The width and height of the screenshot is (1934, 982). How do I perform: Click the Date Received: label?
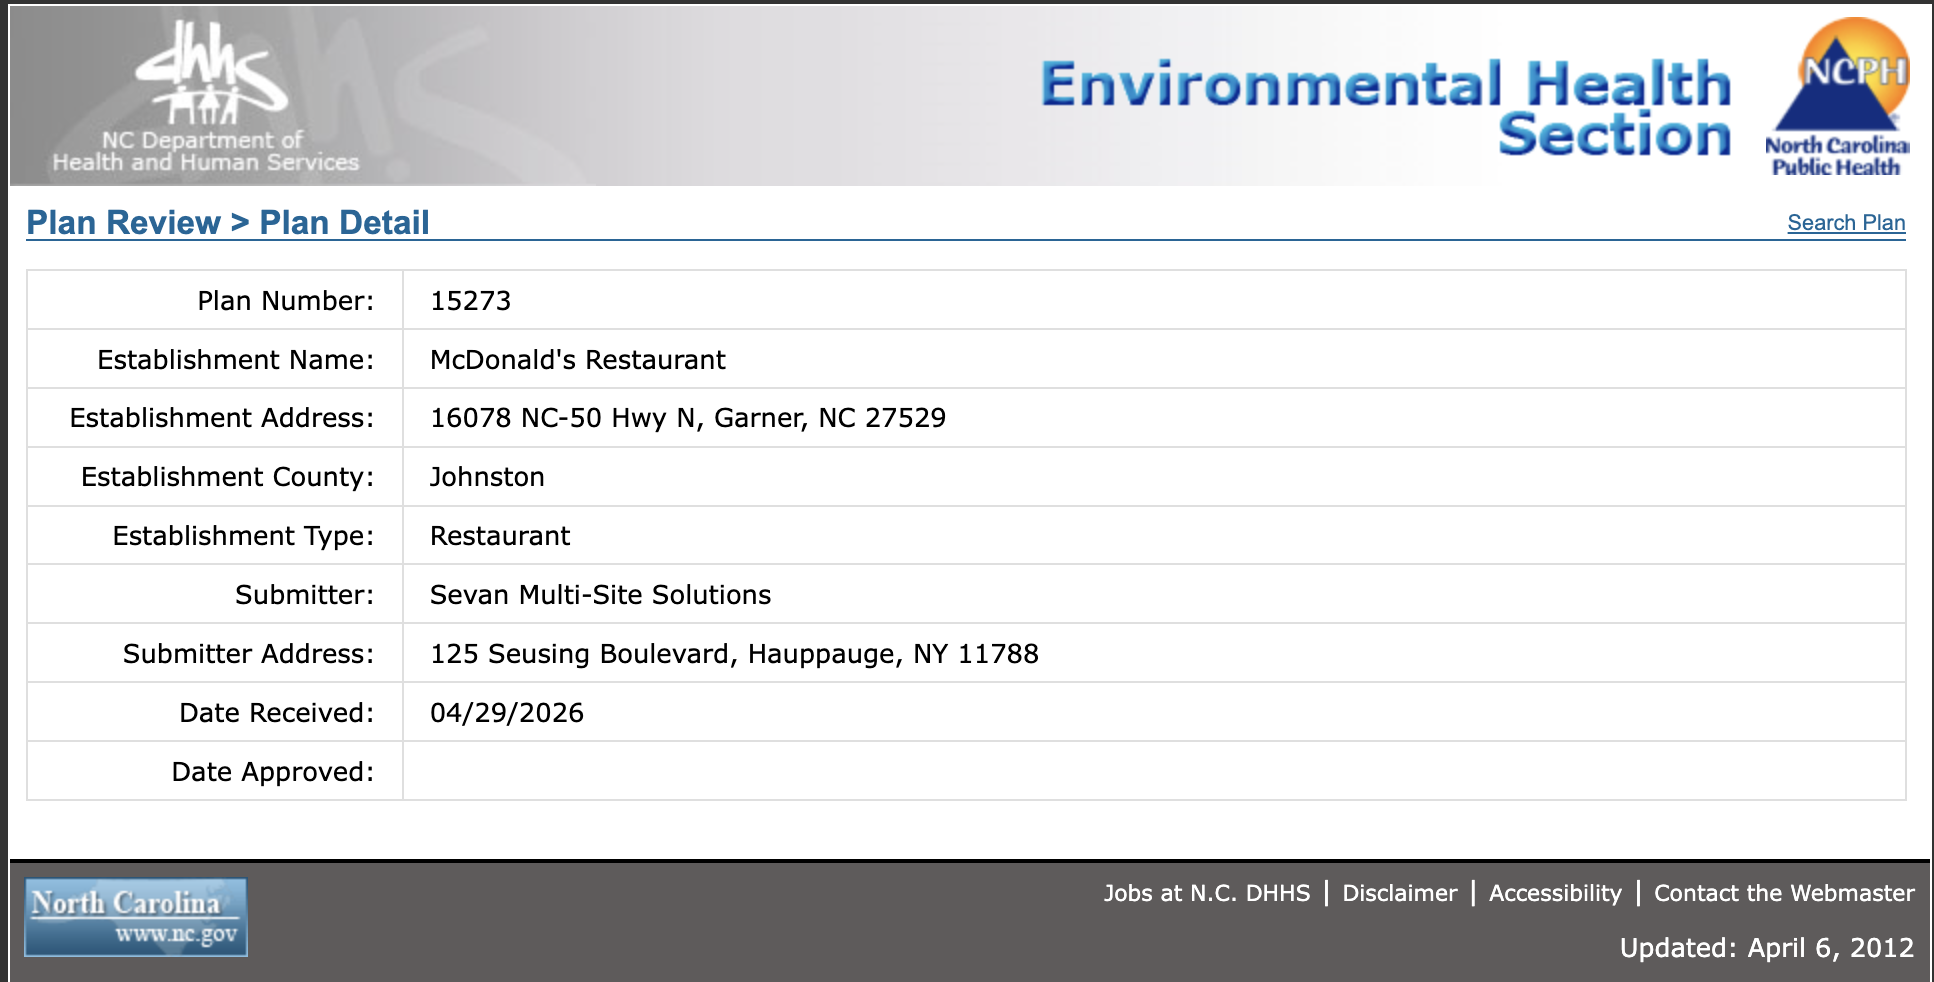[x=276, y=713]
